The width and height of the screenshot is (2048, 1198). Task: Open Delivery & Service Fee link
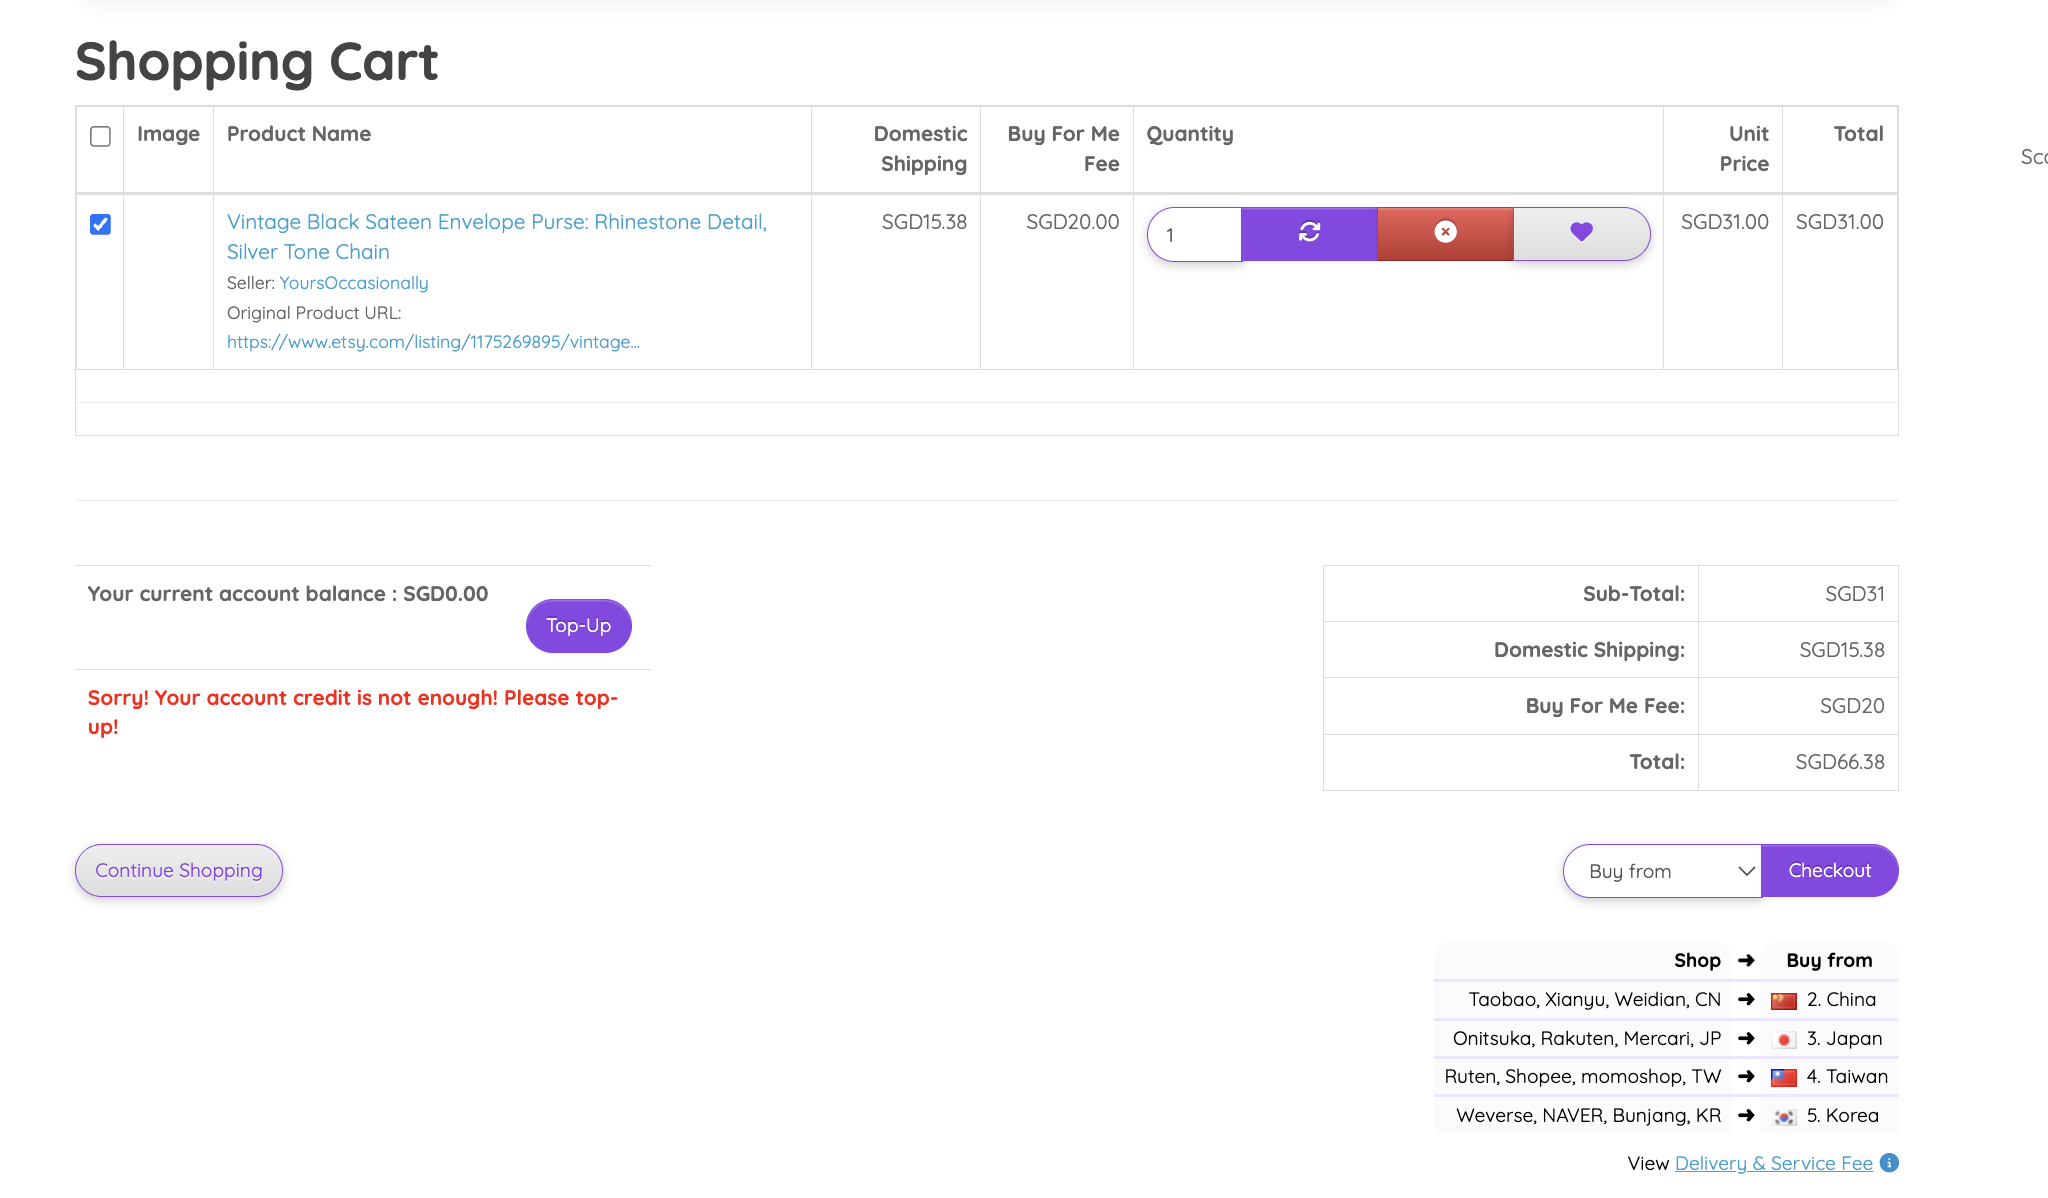tap(1773, 1163)
